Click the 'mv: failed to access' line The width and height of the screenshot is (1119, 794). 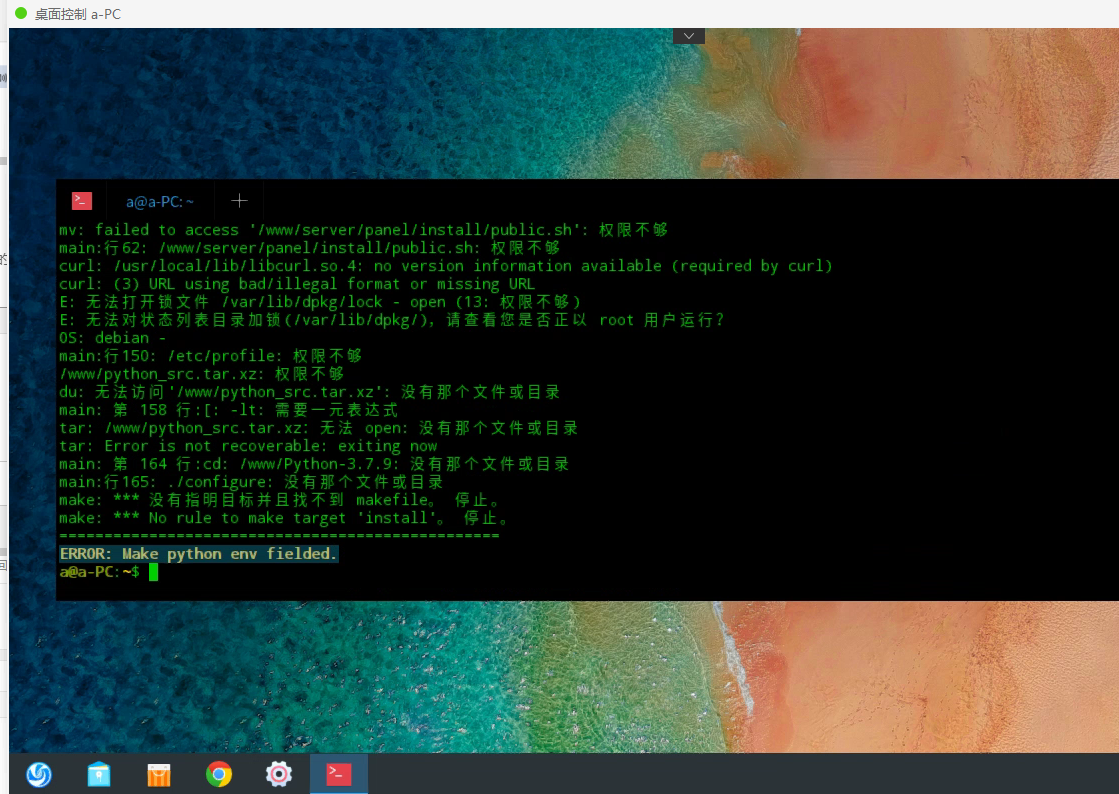pos(363,230)
